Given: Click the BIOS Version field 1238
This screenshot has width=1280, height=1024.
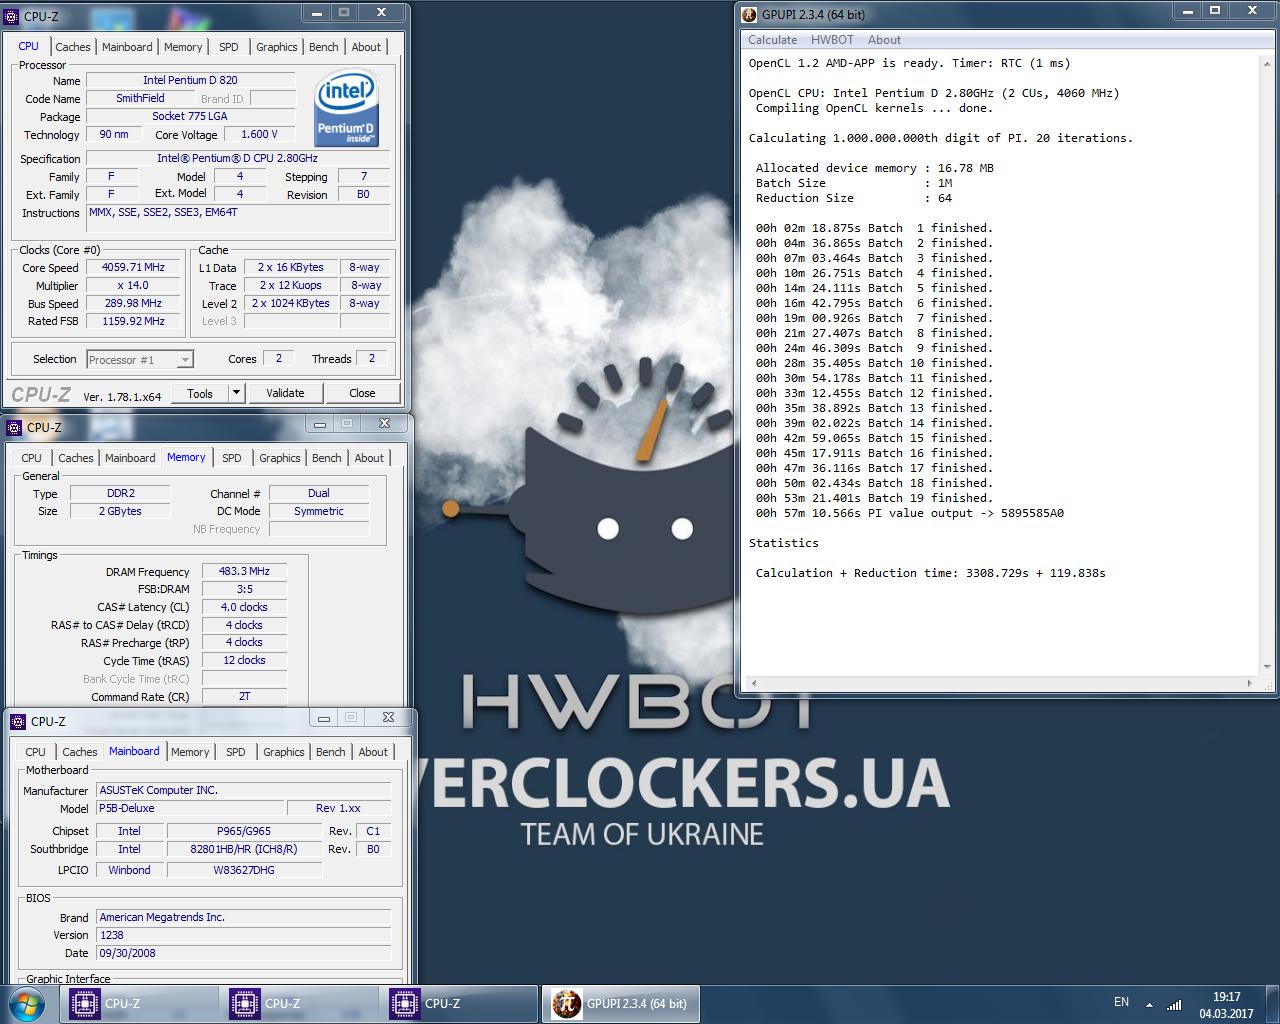Looking at the screenshot, I should tap(243, 935).
